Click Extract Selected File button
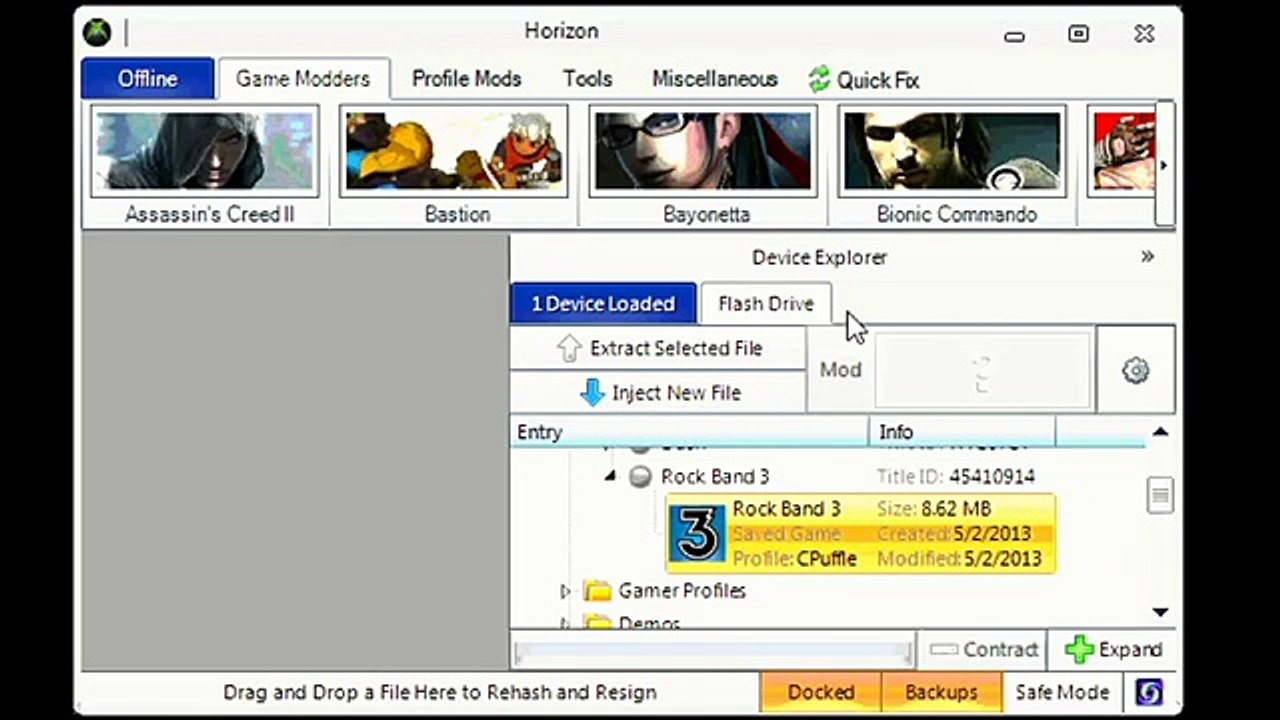 (658, 348)
